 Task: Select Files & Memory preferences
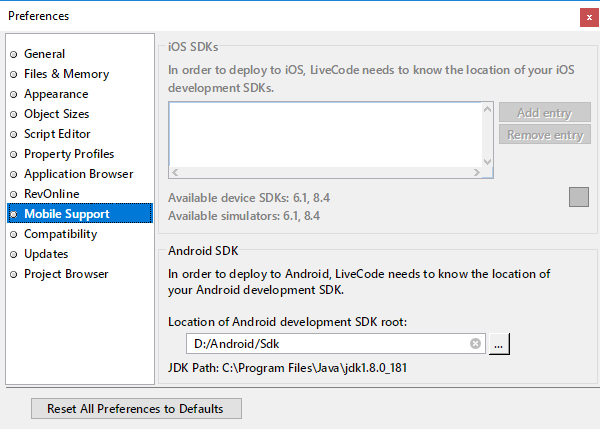[x=66, y=74]
